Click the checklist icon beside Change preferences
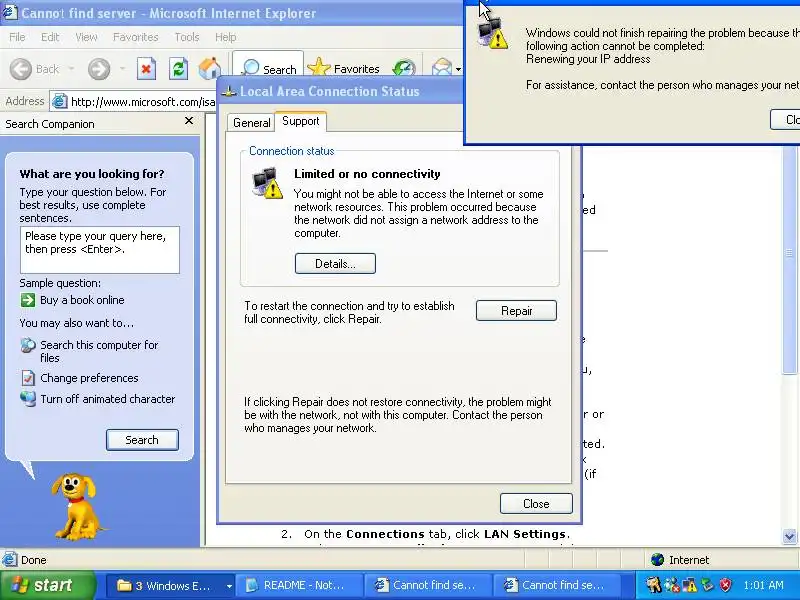 pyautogui.click(x=28, y=378)
